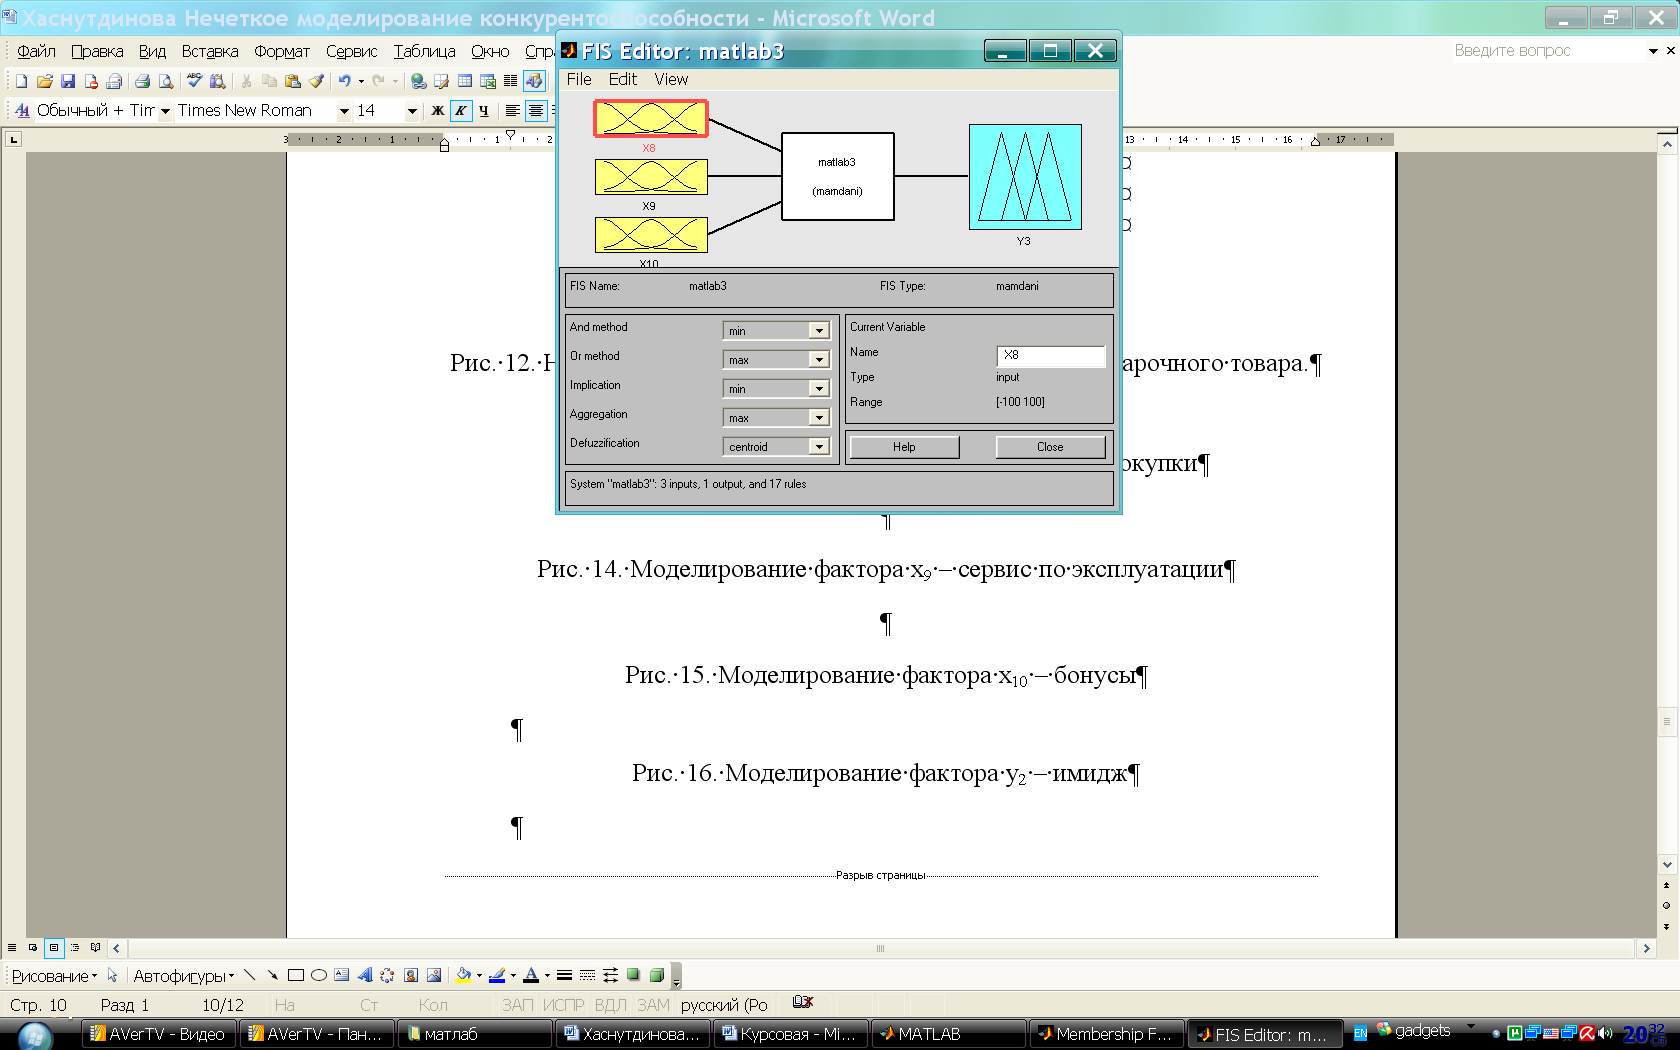Image resolution: width=1680 pixels, height=1050 pixels.
Task: Open View menu in FIS Editor
Action: pos(671,79)
